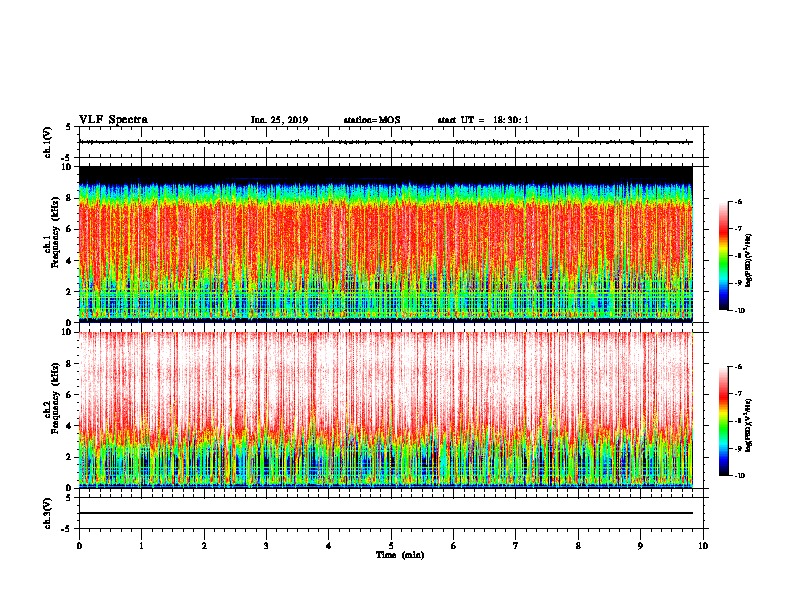Click the ch.2 spectrogram panel
This screenshot has width=792, height=612.
pyautogui.click(x=386, y=410)
